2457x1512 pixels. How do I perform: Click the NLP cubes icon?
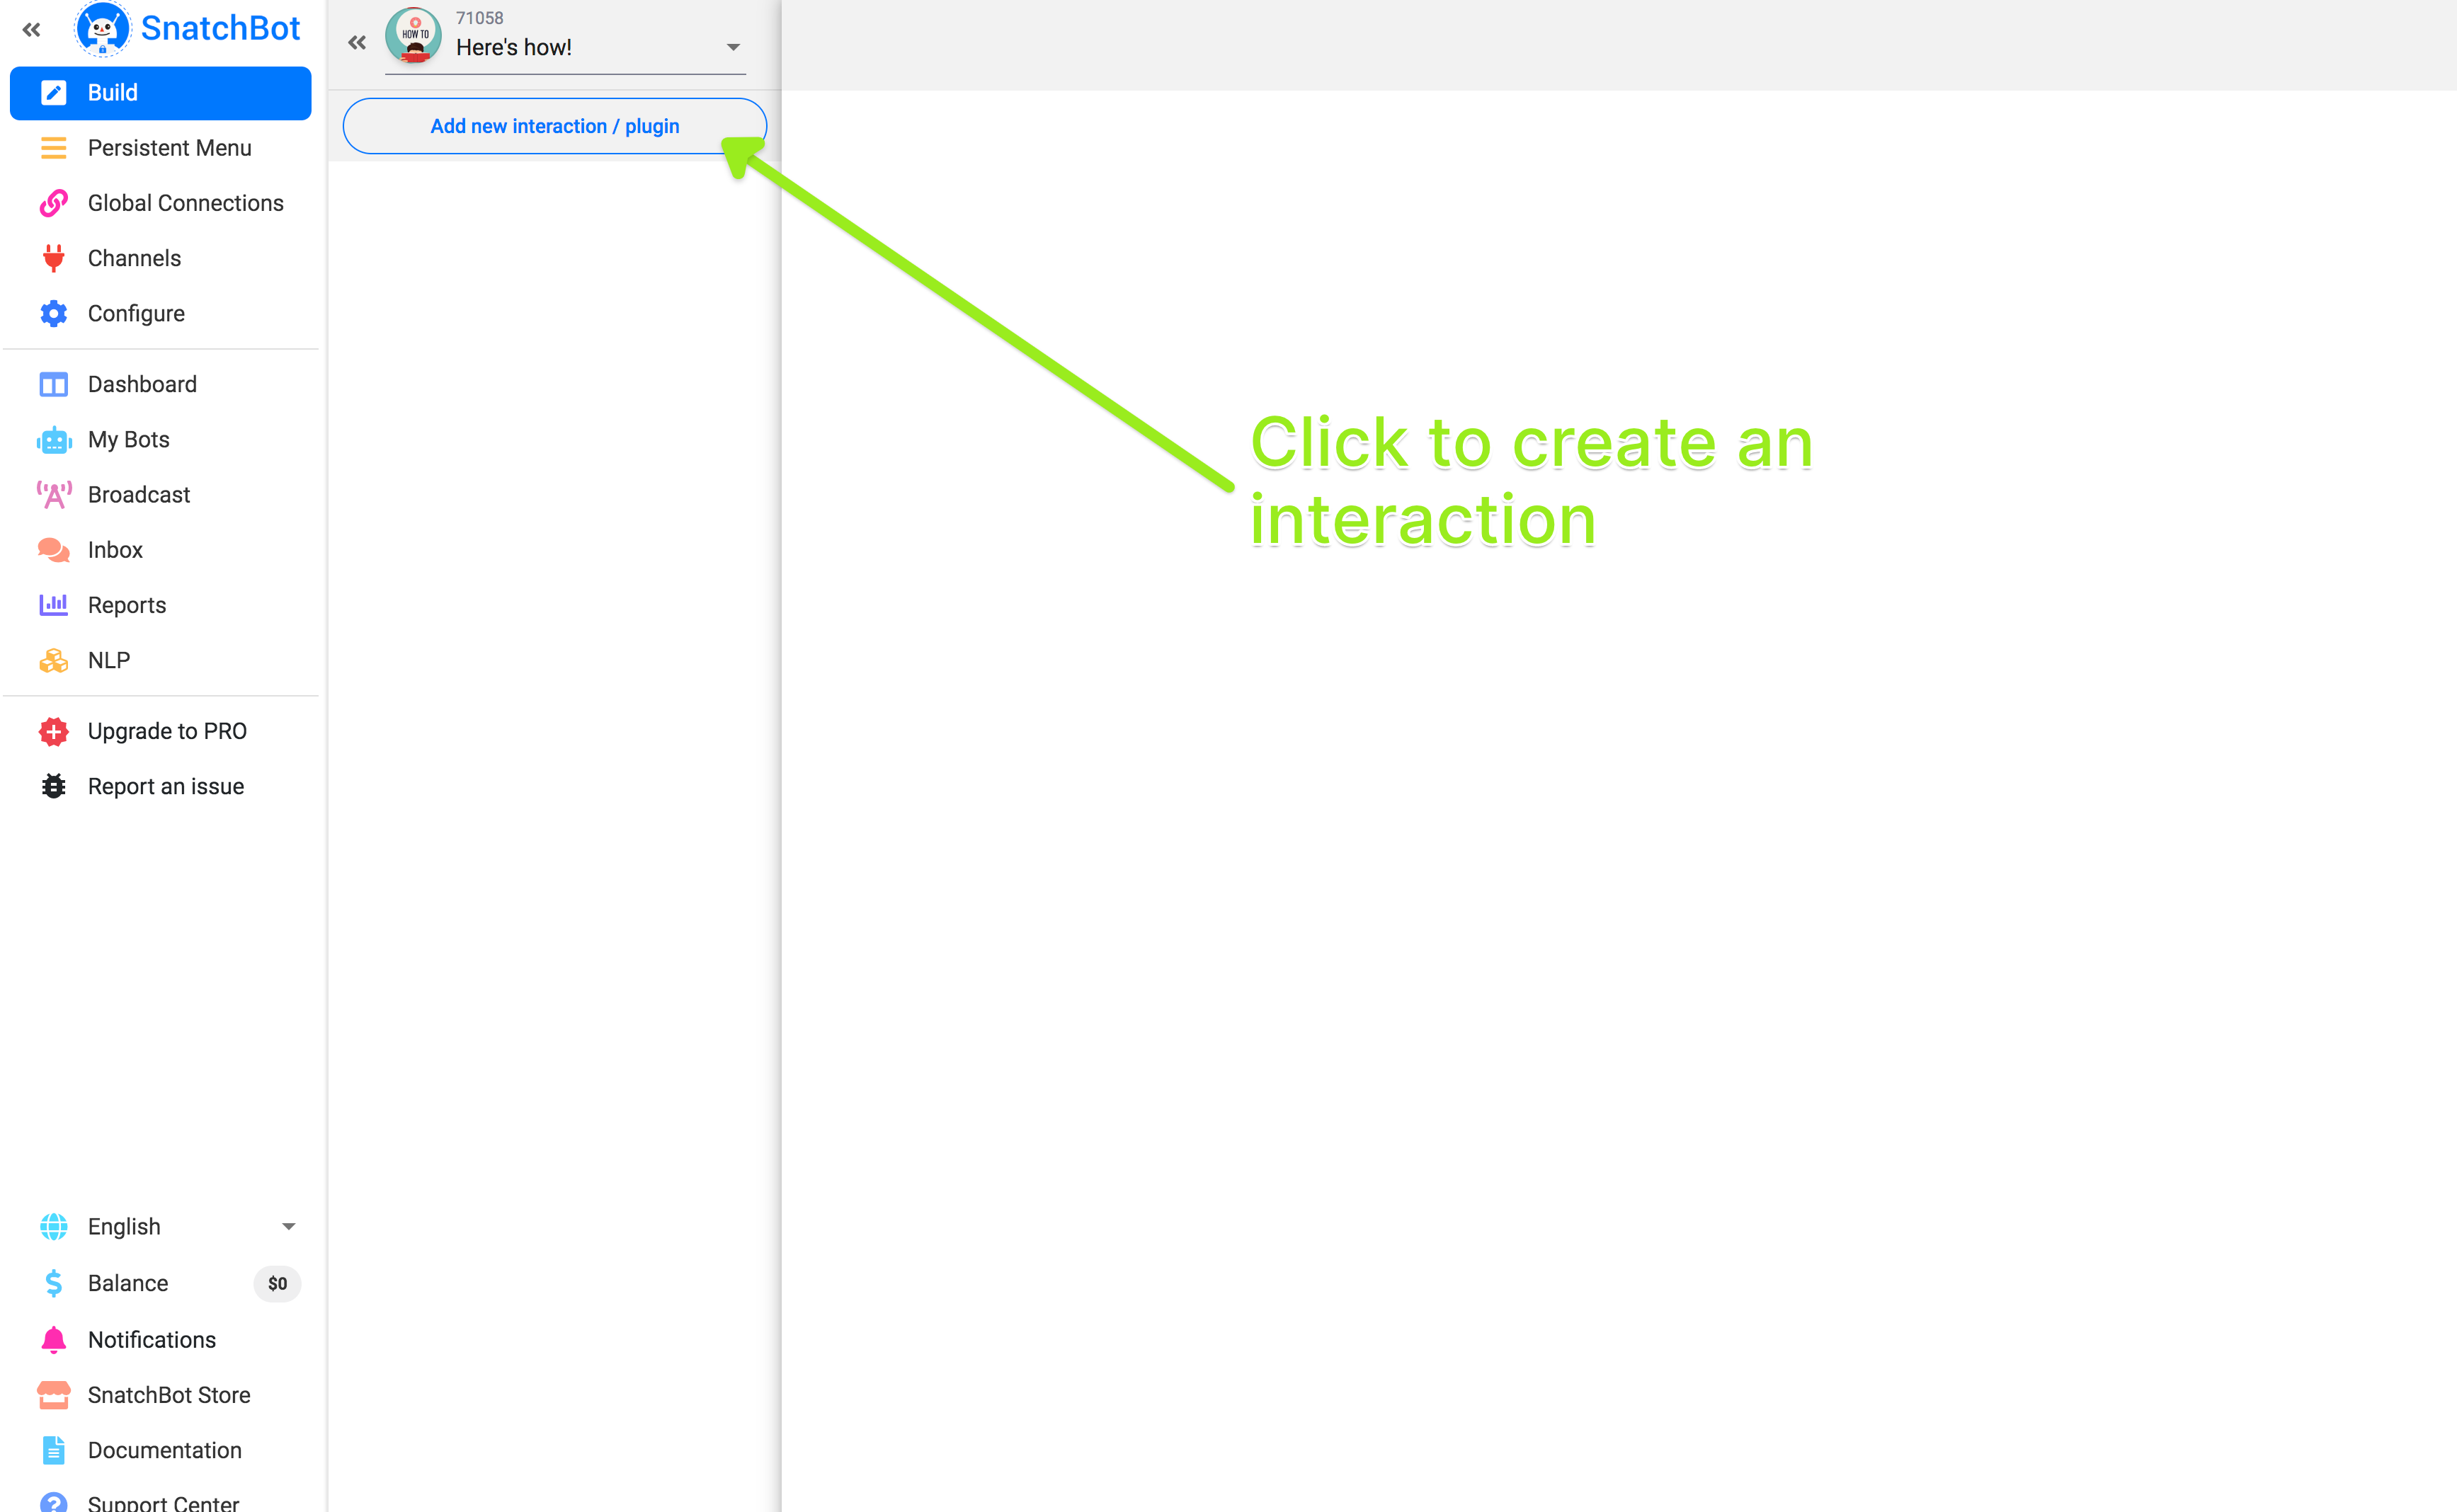pyautogui.click(x=54, y=661)
